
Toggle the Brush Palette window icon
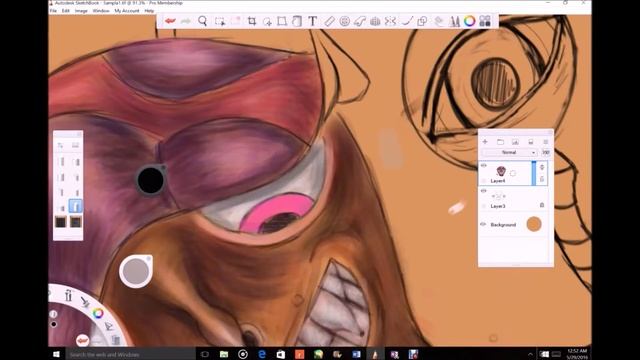(x=454, y=21)
